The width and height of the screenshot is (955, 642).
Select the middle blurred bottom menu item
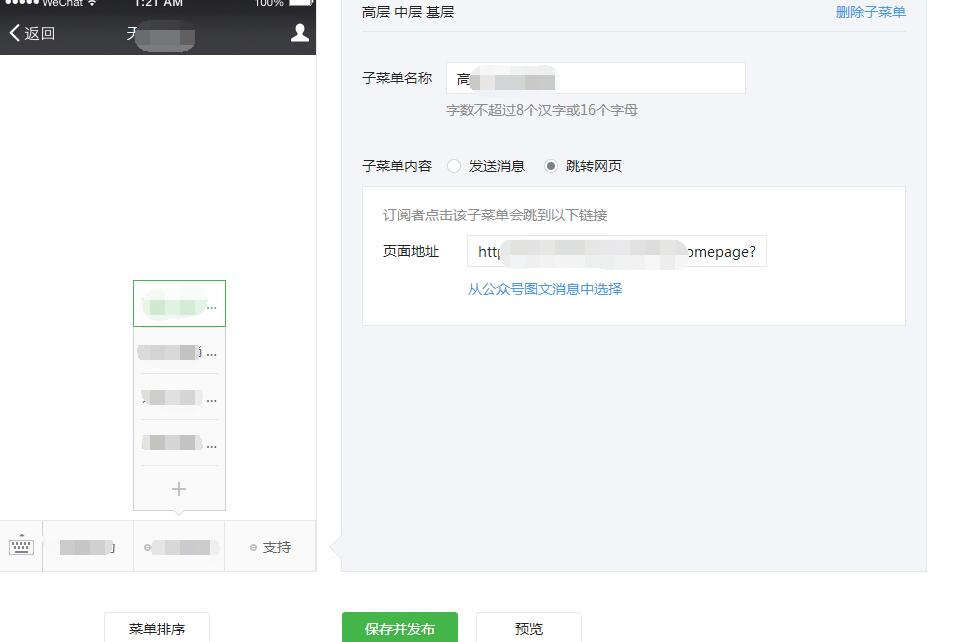(179, 547)
